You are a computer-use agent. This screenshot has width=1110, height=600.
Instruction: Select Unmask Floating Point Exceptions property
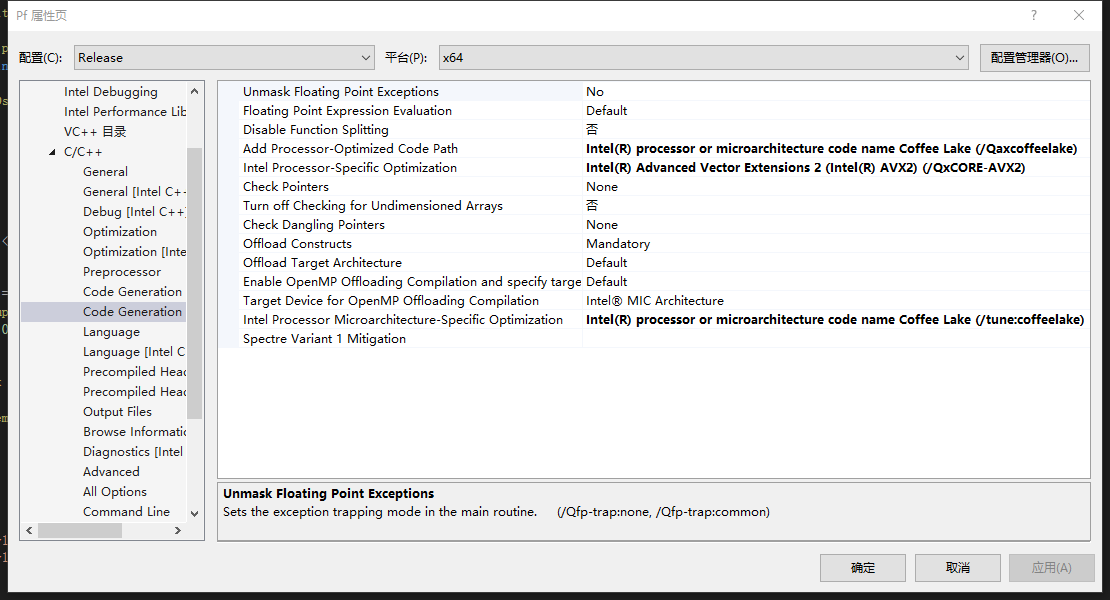click(341, 91)
